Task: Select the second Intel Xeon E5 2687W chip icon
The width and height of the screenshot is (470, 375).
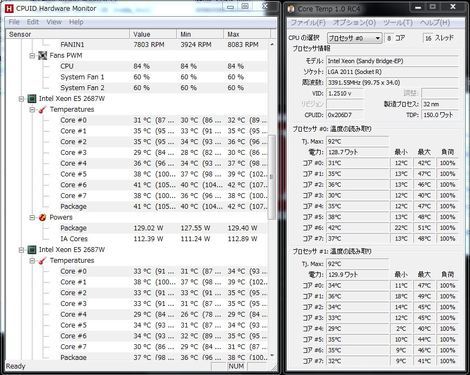Action: (x=32, y=249)
